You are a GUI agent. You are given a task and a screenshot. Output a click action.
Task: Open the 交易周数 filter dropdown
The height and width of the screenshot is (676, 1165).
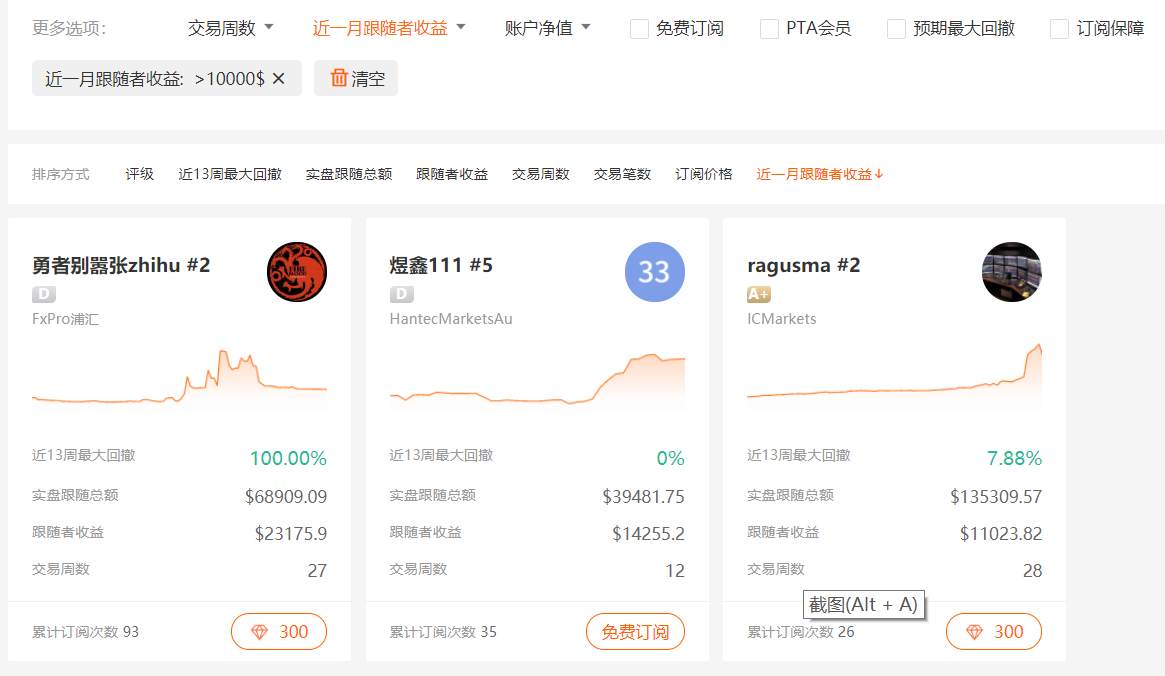(230, 28)
